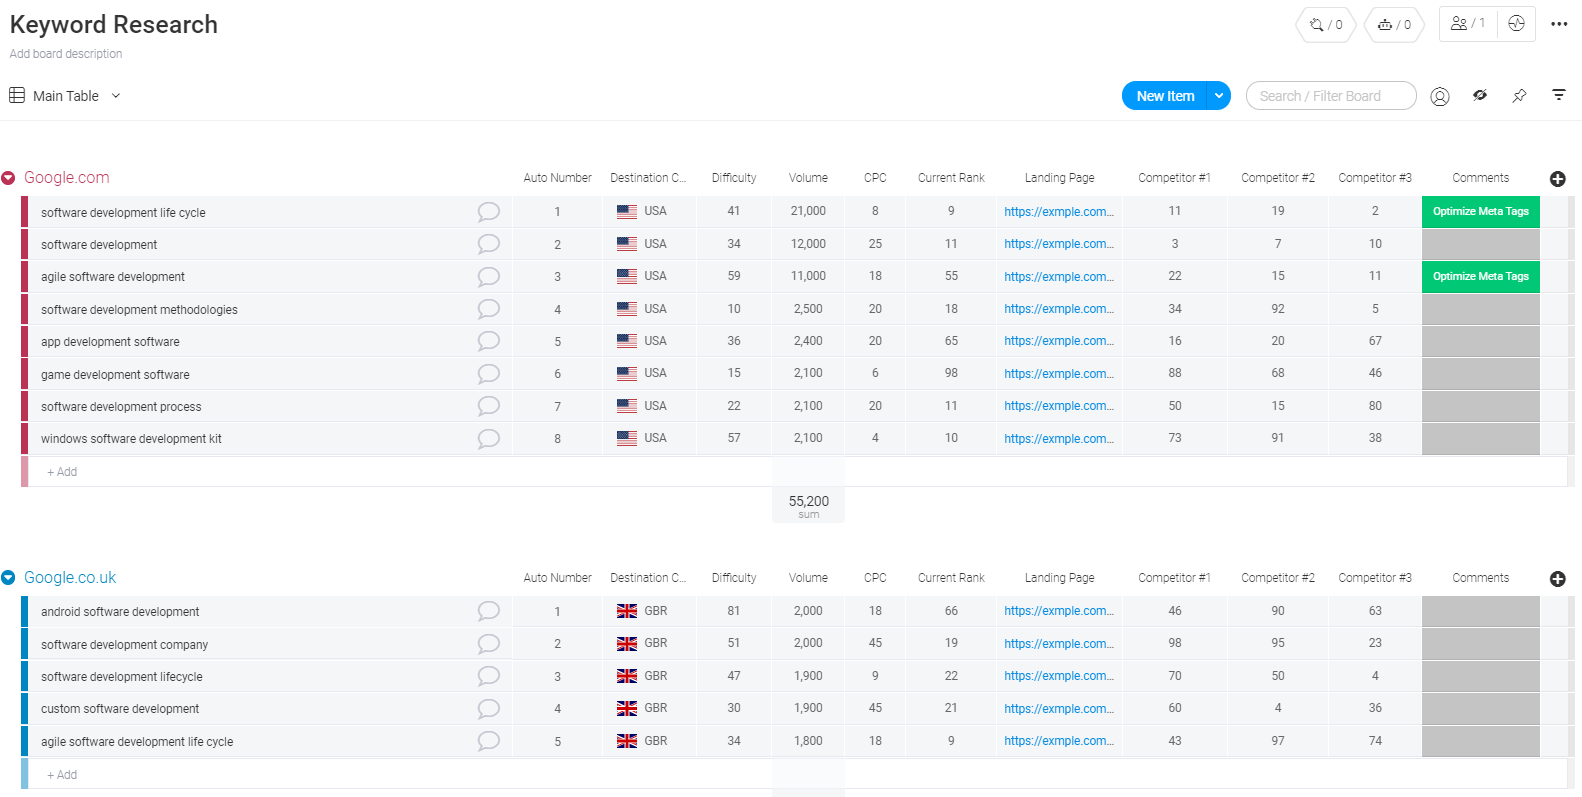Click the green 'Optimize Meta Tags' status in first row

coord(1480,212)
